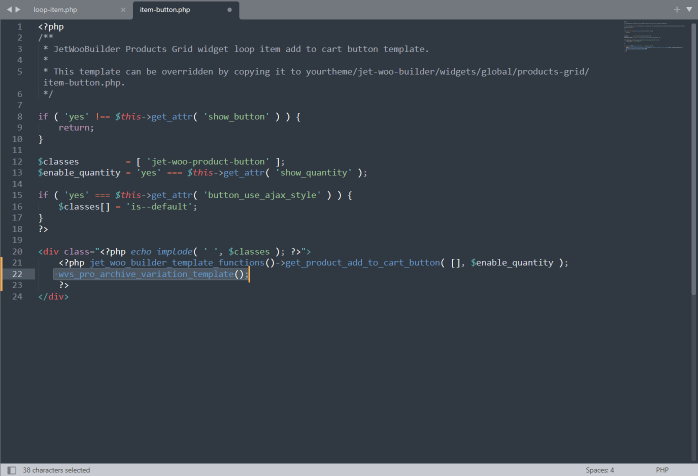Open the tab list dropdown arrow
The width and height of the screenshot is (698, 476).
coord(690,9)
